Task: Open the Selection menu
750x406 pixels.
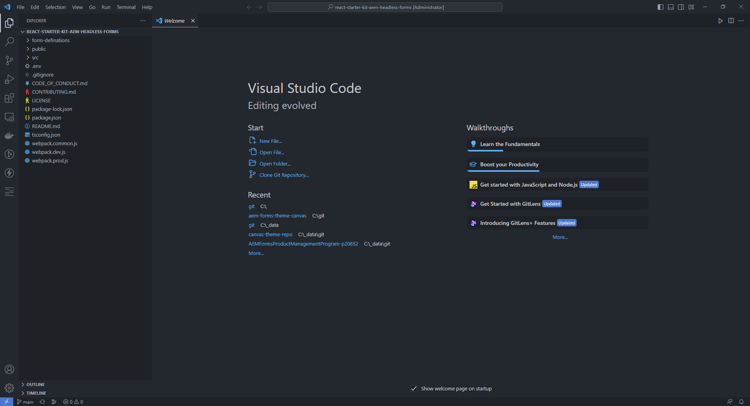Action: tap(55, 7)
